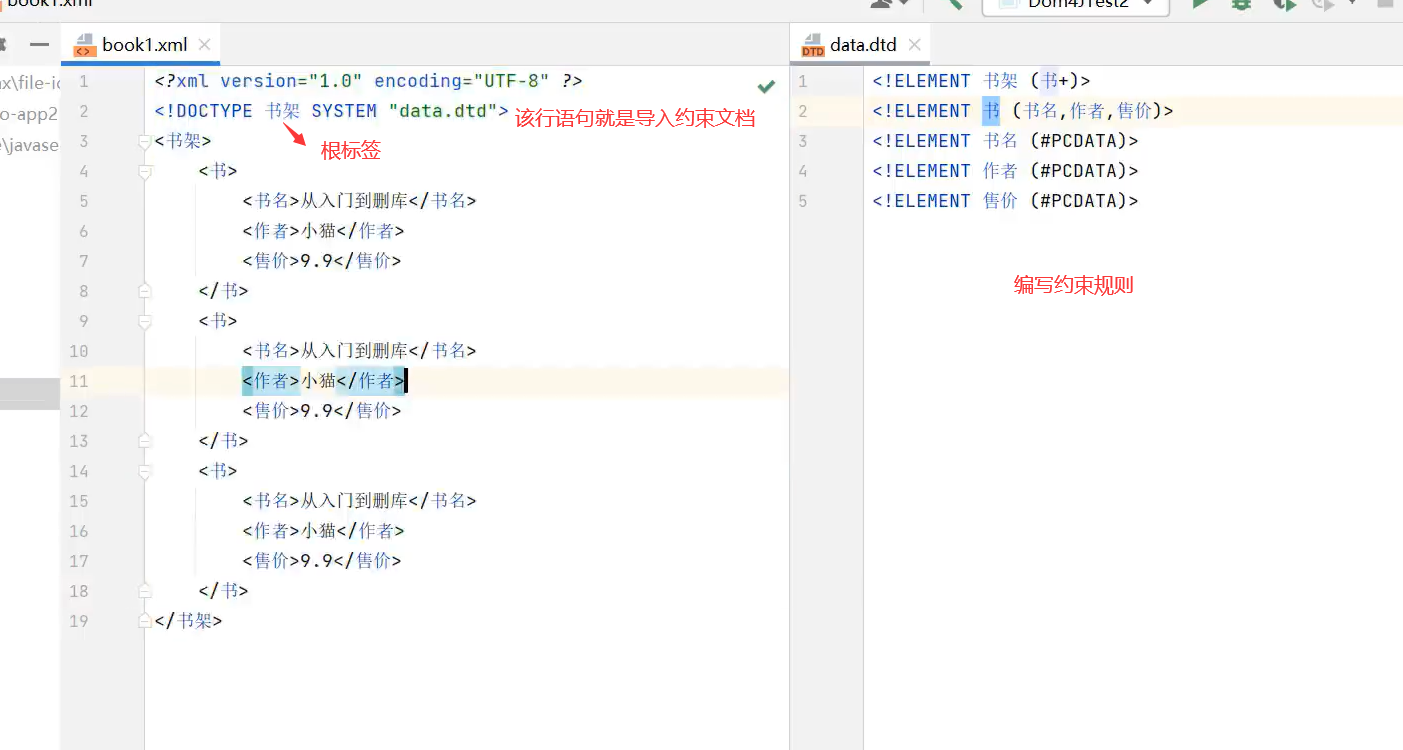This screenshot has height=750, width=1403.
Task: Toggle fold marker at </书架> on line 19
Action: pos(145,621)
